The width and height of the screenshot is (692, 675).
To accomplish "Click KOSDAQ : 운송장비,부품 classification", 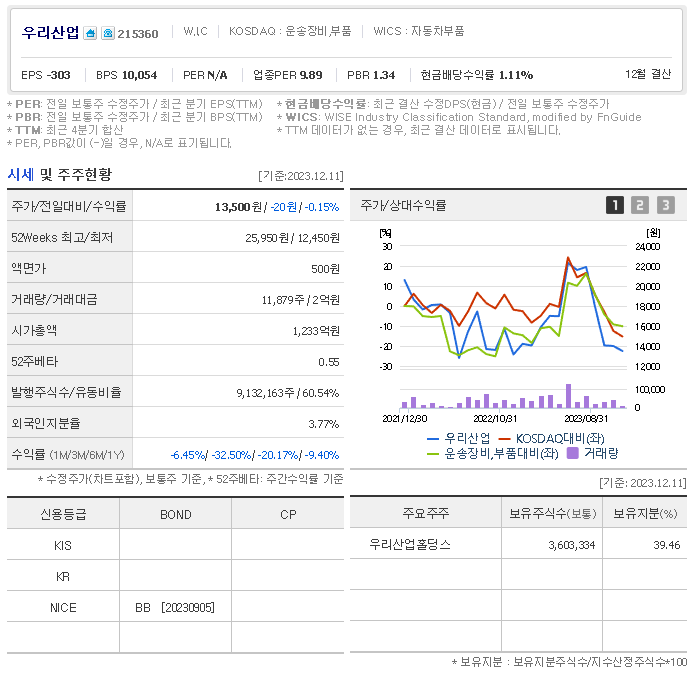I will [x=290, y=31].
